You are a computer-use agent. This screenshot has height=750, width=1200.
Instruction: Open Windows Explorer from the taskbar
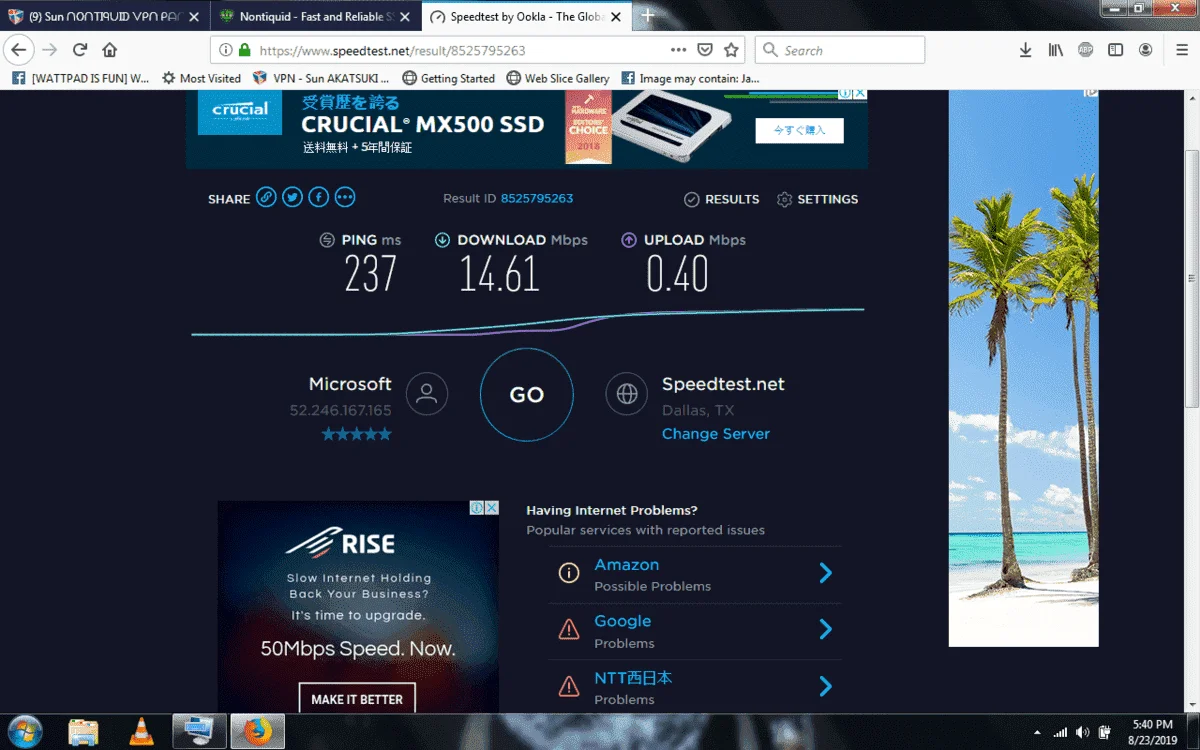[x=84, y=732]
